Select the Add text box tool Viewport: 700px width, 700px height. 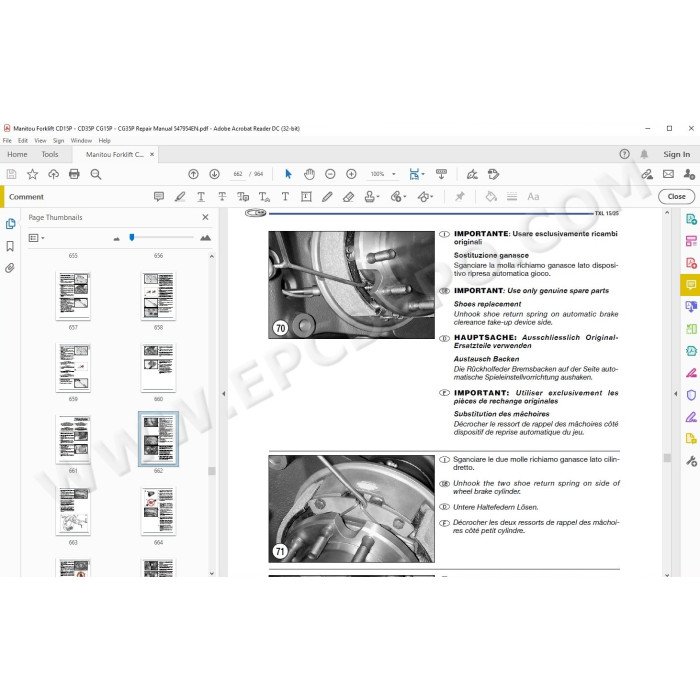306,196
